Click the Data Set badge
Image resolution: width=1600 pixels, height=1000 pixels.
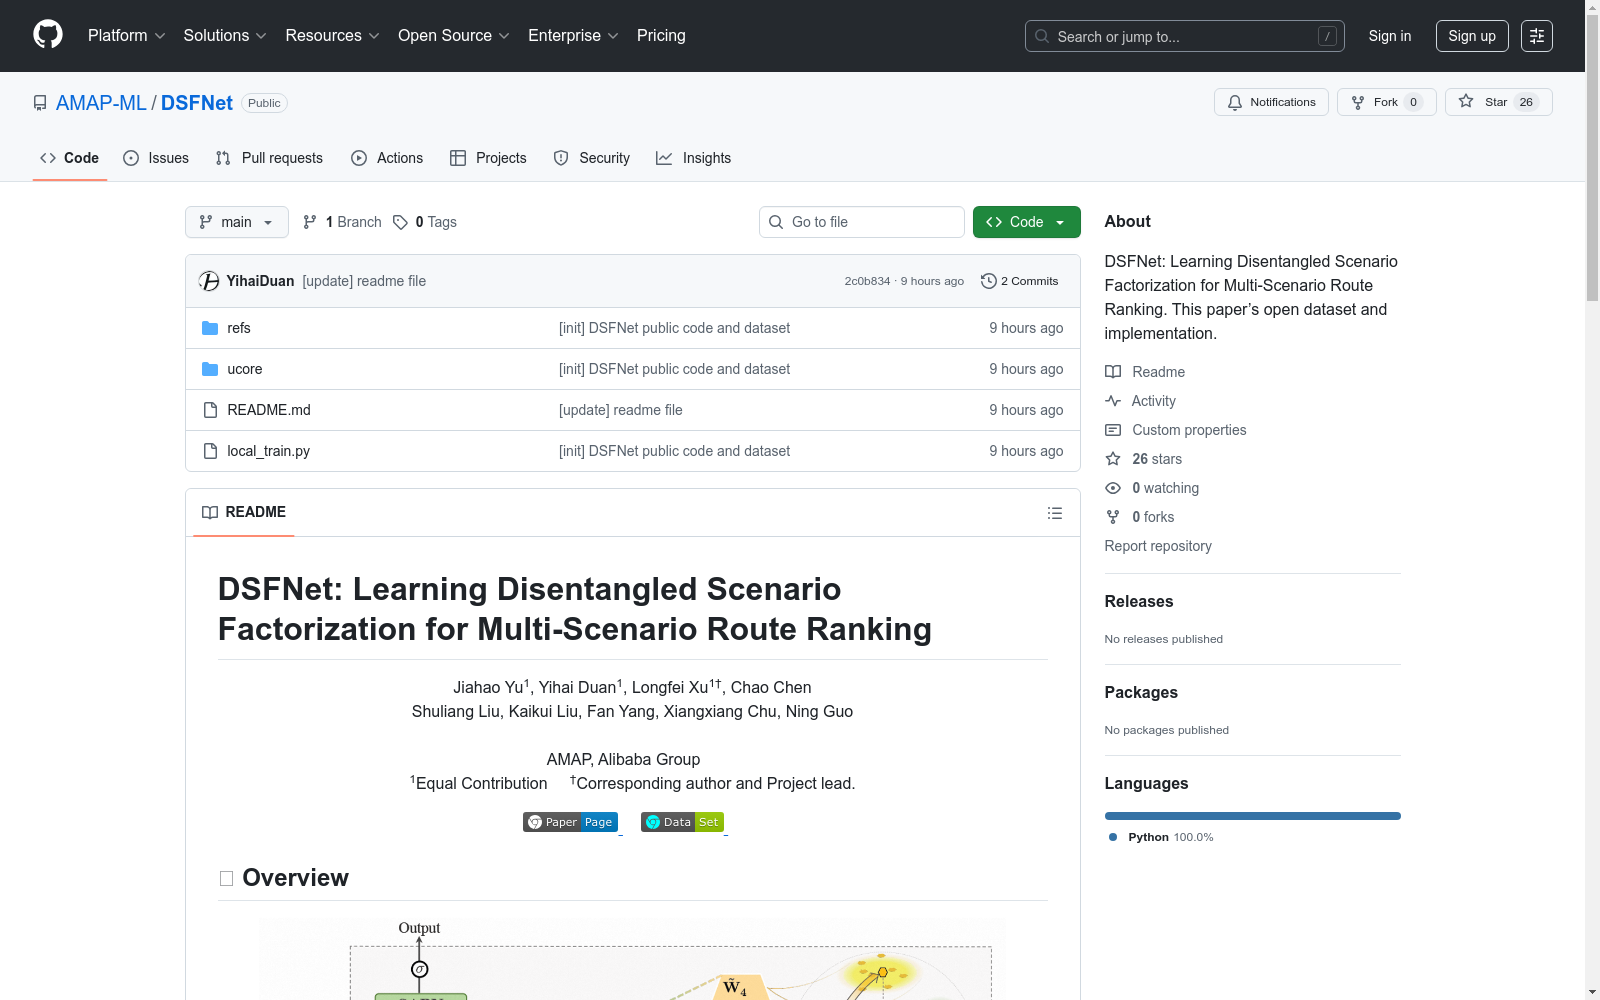(682, 822)
